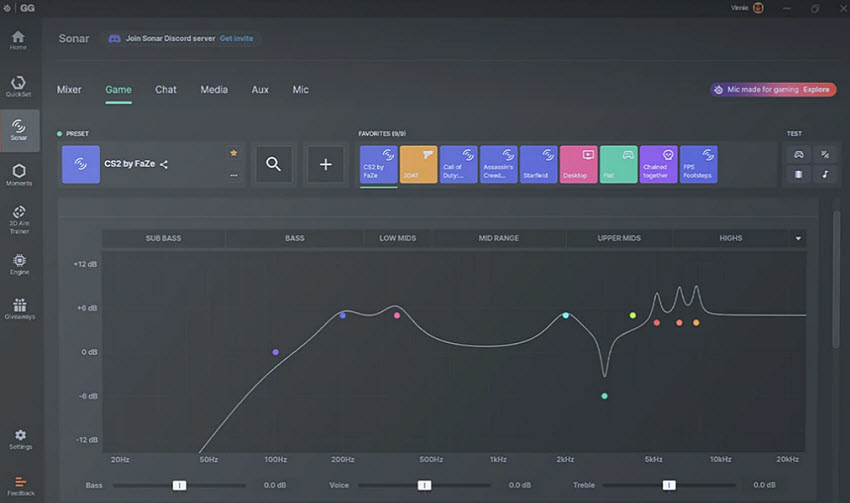Select the green EQ node at notch
850x503 pixels.
tap(604, 396)
